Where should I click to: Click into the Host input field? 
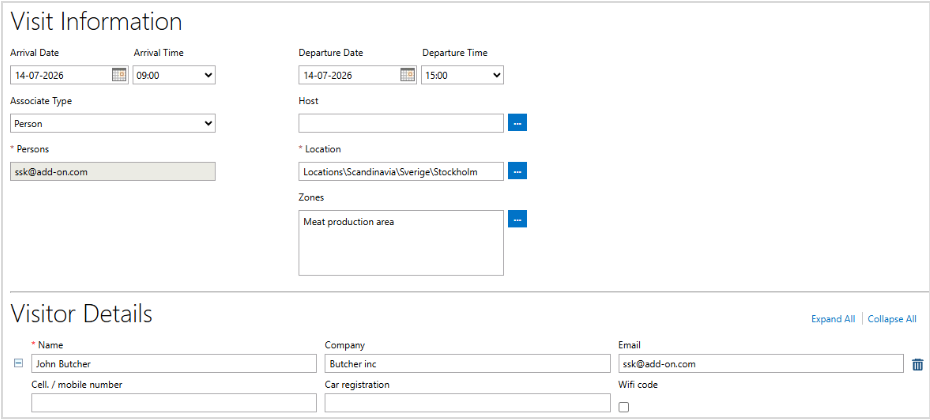coord(401,123)
